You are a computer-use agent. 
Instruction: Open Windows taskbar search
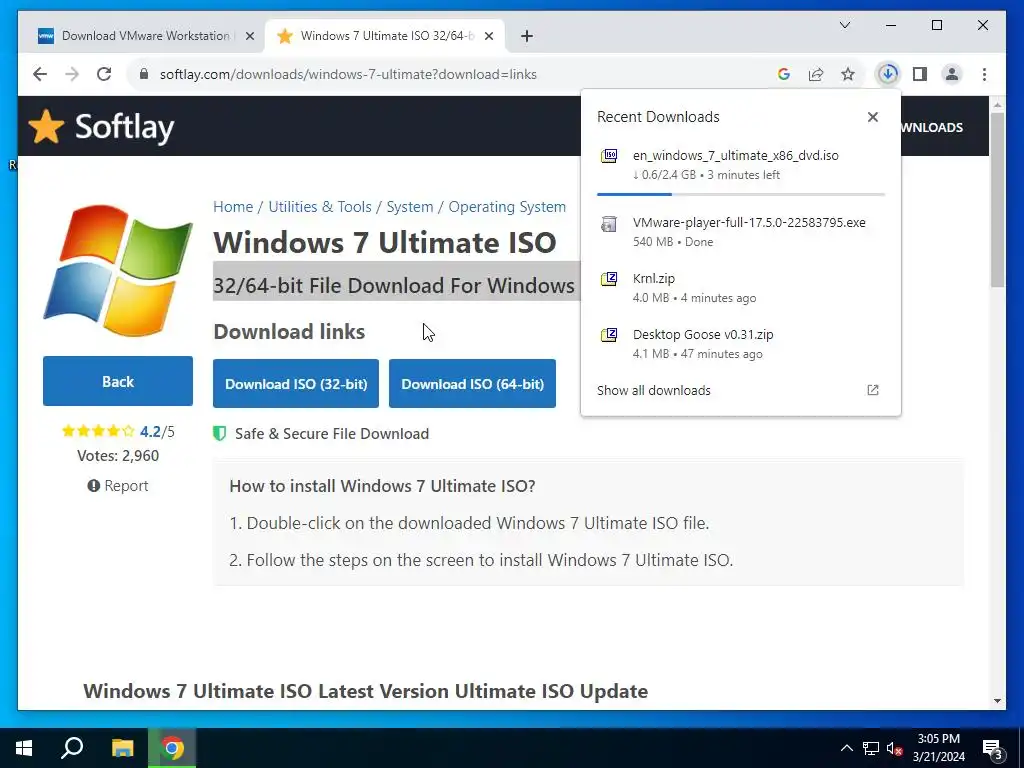[72, 748]
